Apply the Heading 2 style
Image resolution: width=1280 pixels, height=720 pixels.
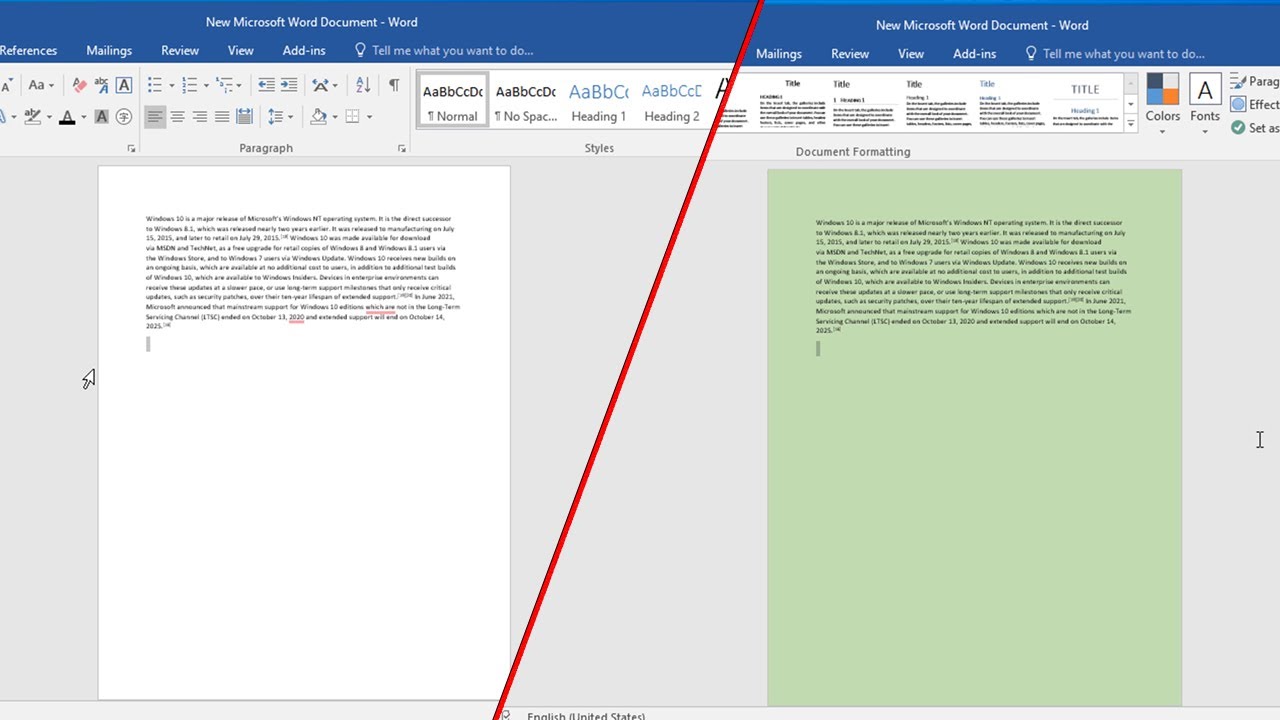click(671, 100)
